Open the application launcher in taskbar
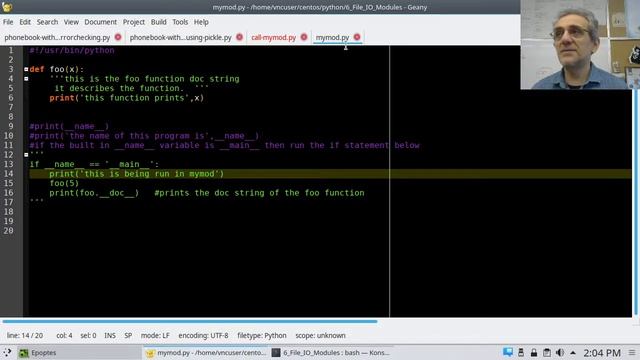640x360 pixels. point(7,353)
